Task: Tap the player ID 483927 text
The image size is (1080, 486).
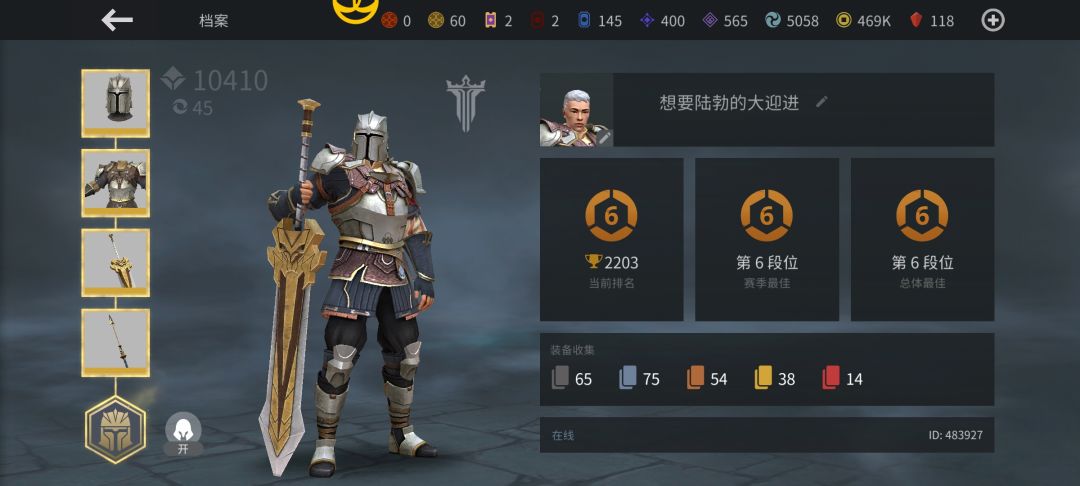Action: pos(955,435)
